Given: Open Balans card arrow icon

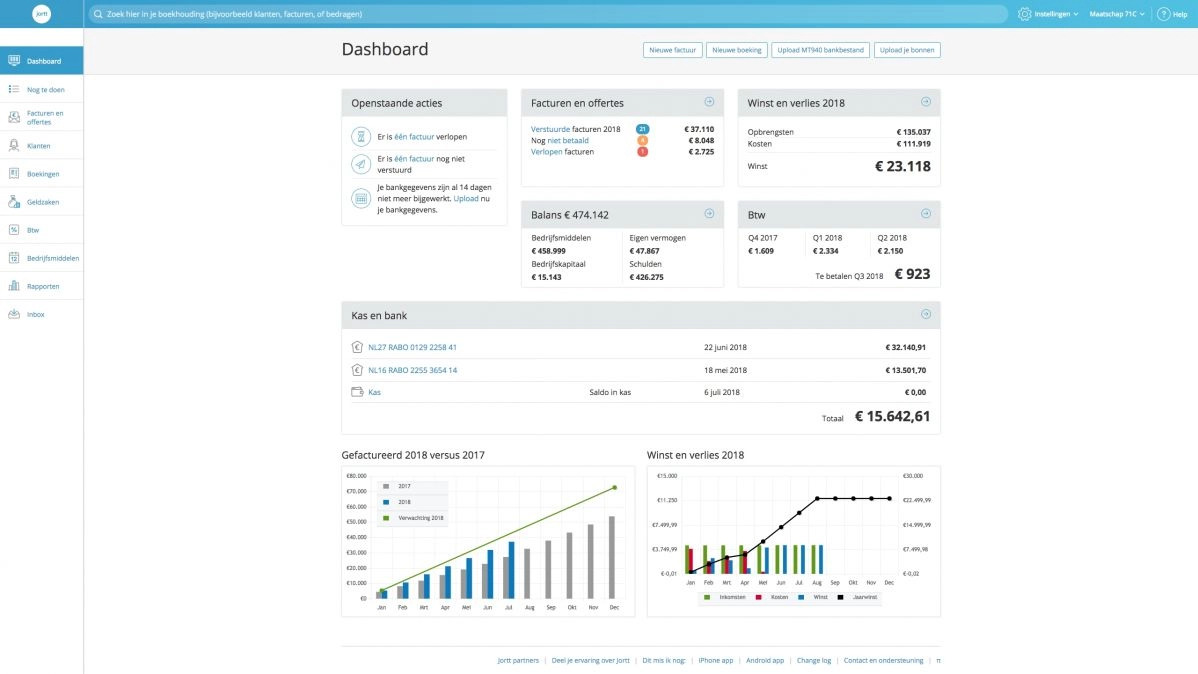Looking at the screenshot, I should (709, 214).
